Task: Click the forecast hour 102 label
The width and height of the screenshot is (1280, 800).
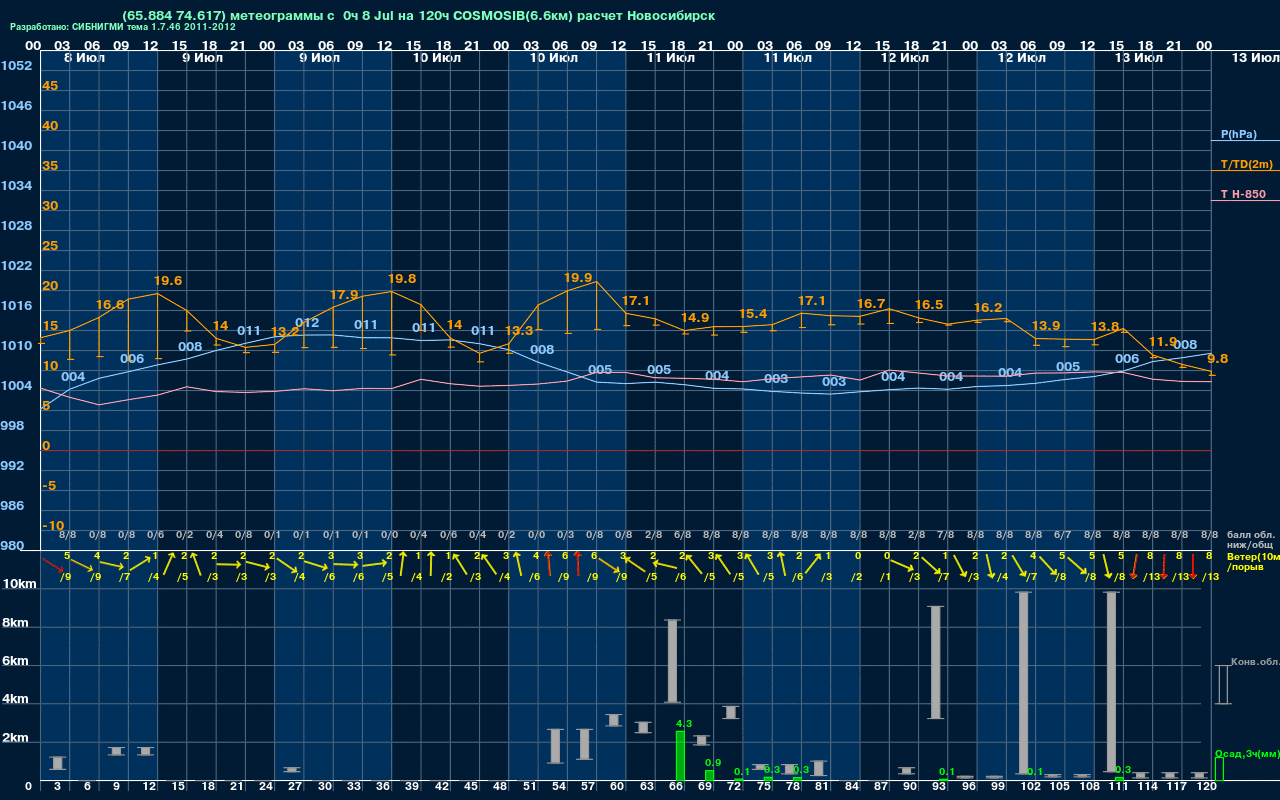Action: [1030, 787]
